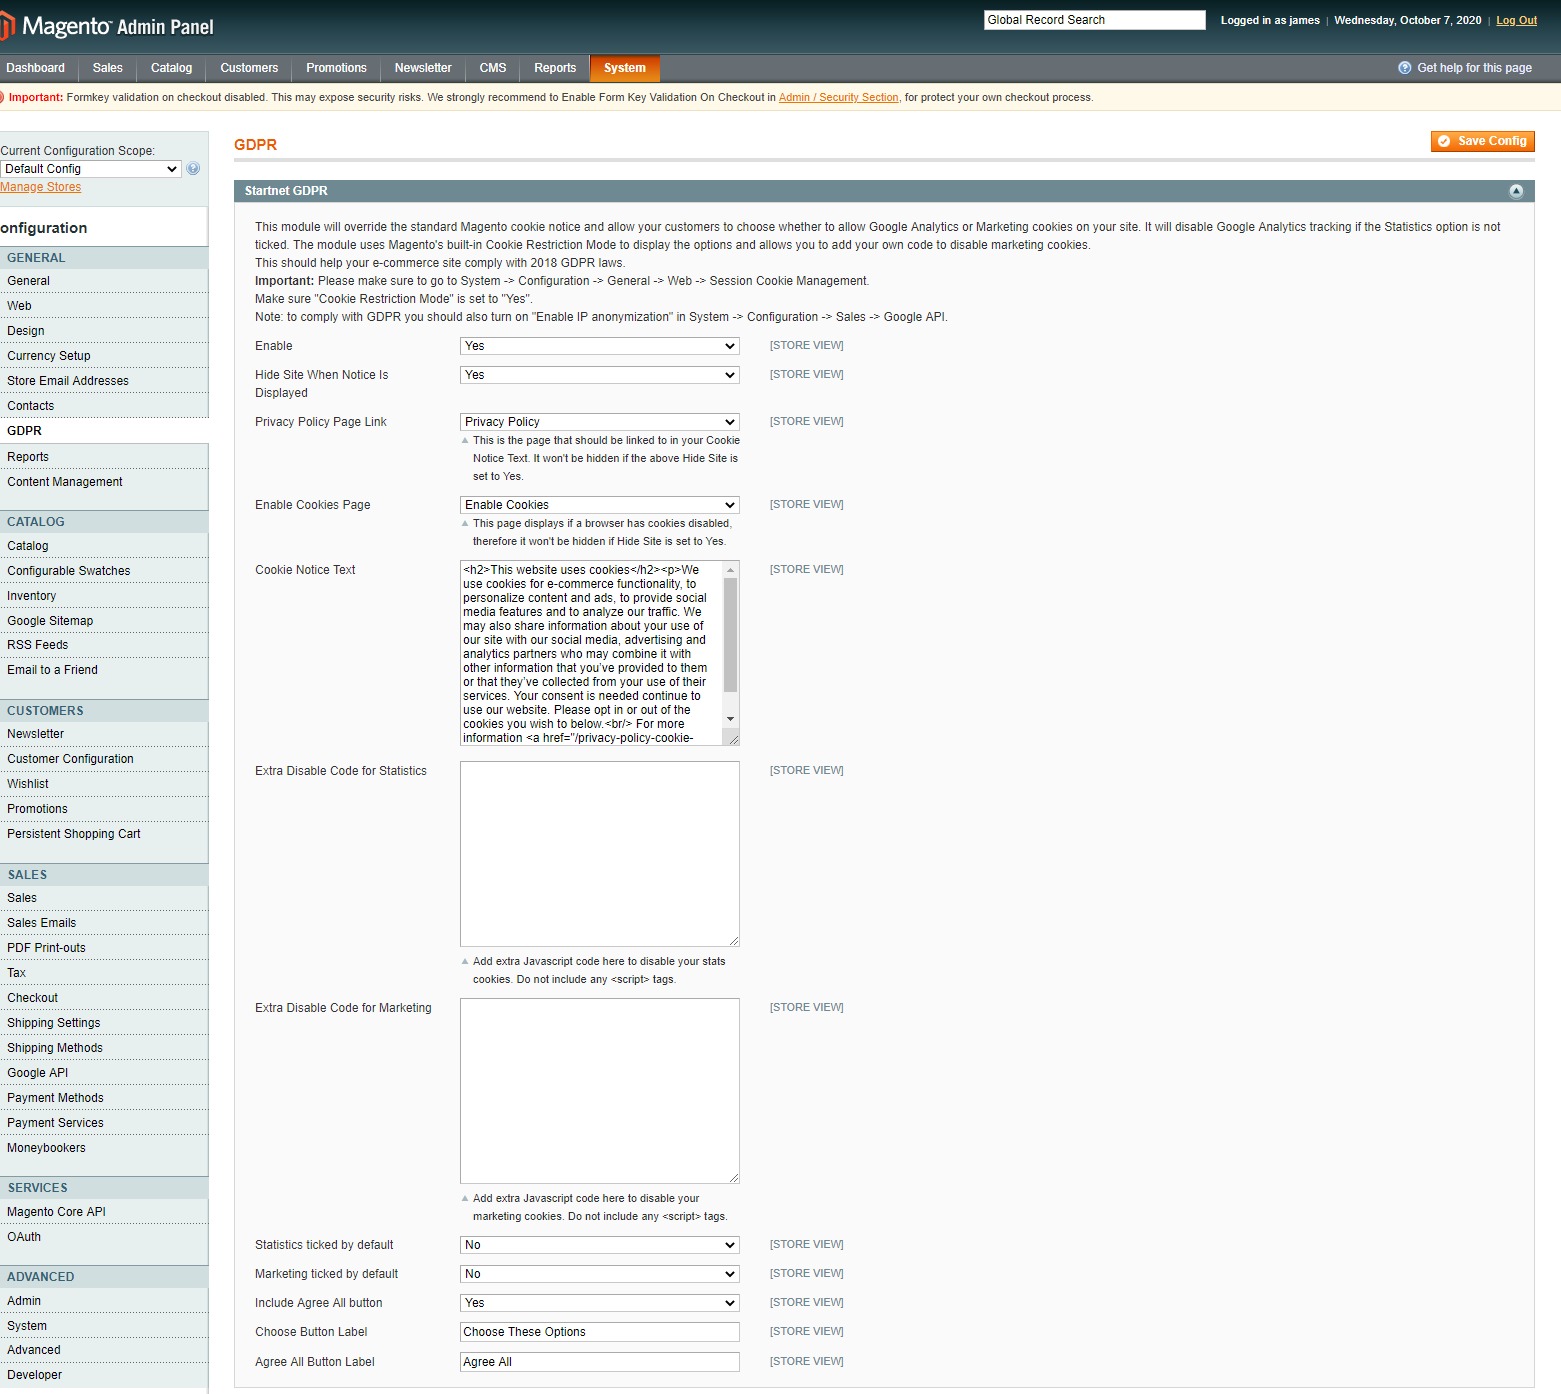Open Payment Methods configuration

(104, 1098)
